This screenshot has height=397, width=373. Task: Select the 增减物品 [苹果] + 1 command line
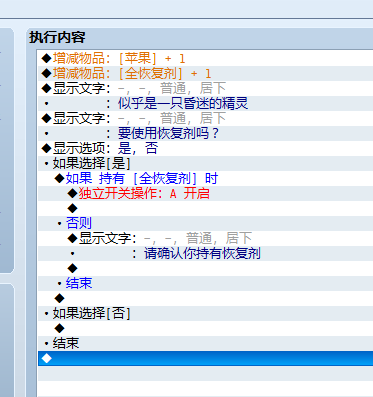coord(205,58)
